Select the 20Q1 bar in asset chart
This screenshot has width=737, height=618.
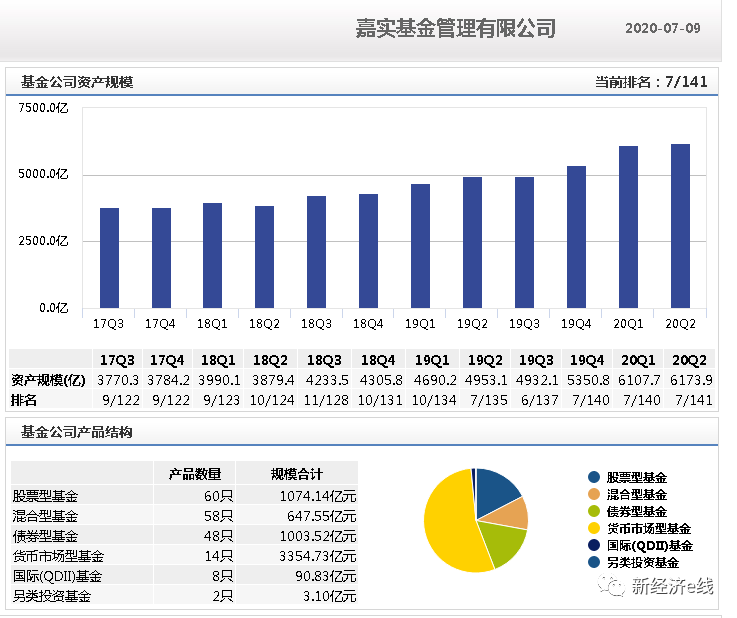pyautogui.click(x=628, y=227)
